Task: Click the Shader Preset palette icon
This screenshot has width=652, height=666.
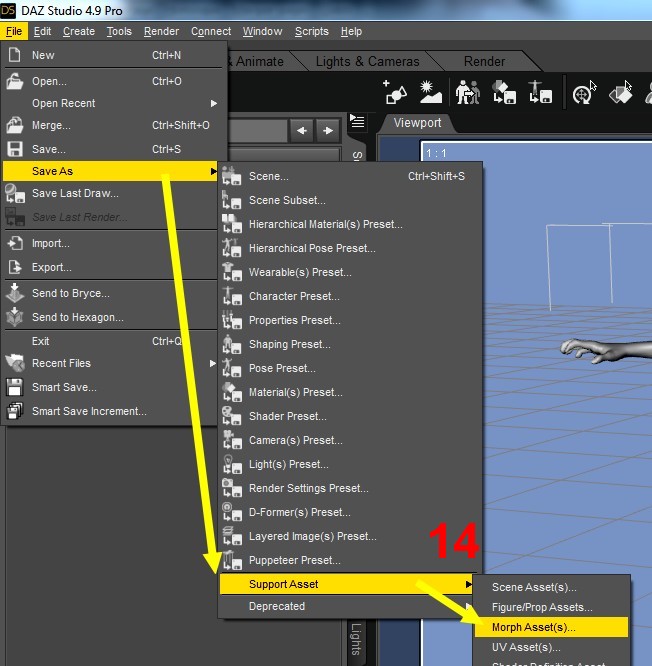Action: pos(231,416)
